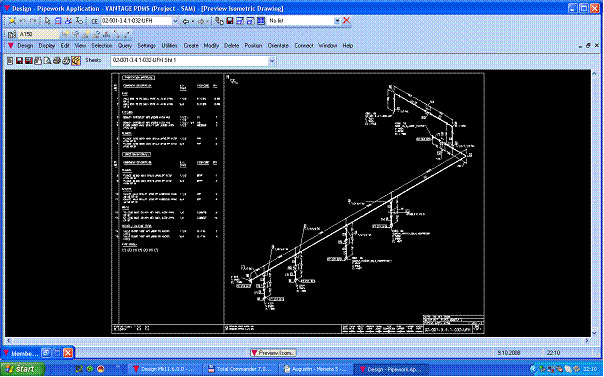The image size is (604, 377).
Task: Expand the CE element name dropdown
Action: (175, 21)
